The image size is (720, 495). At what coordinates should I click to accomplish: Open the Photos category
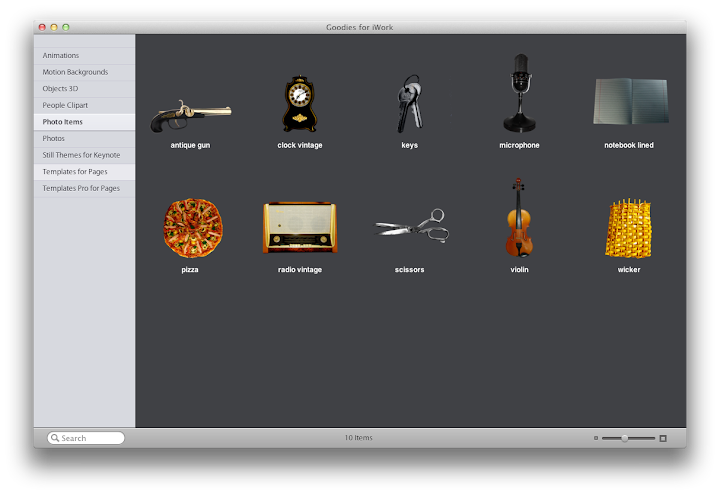pyautogui.click(x=84, y=138)
